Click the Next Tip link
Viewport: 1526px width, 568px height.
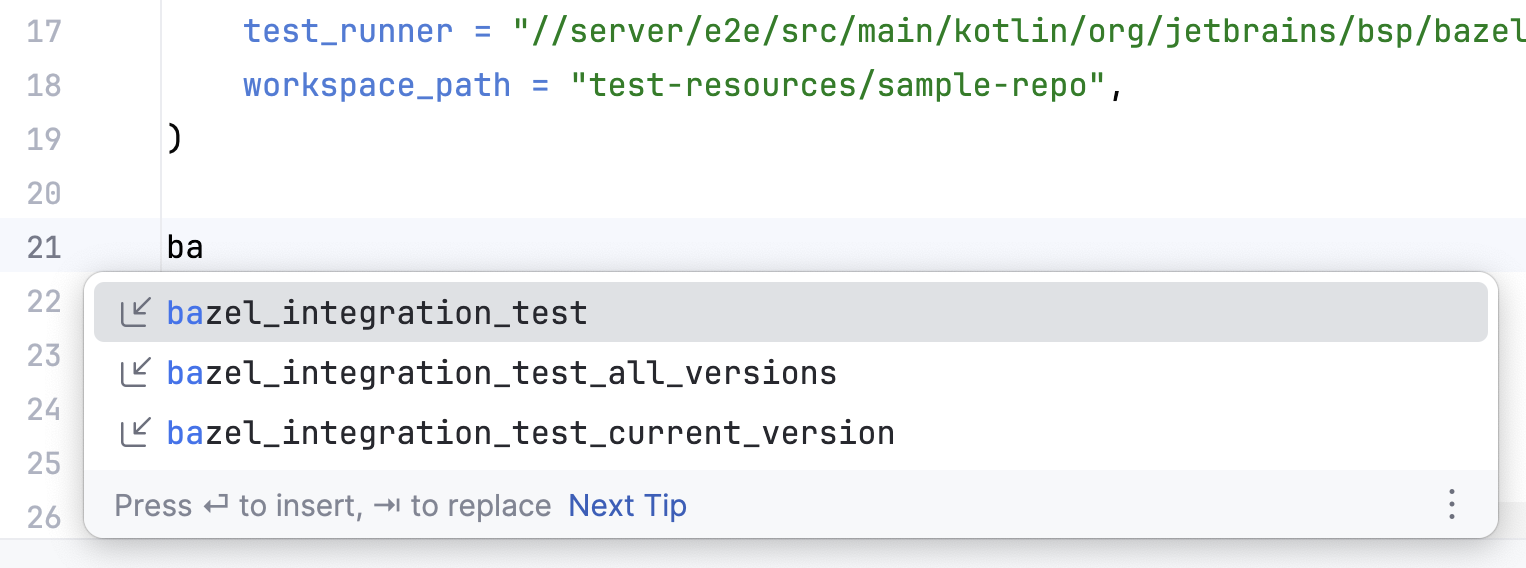627,506
